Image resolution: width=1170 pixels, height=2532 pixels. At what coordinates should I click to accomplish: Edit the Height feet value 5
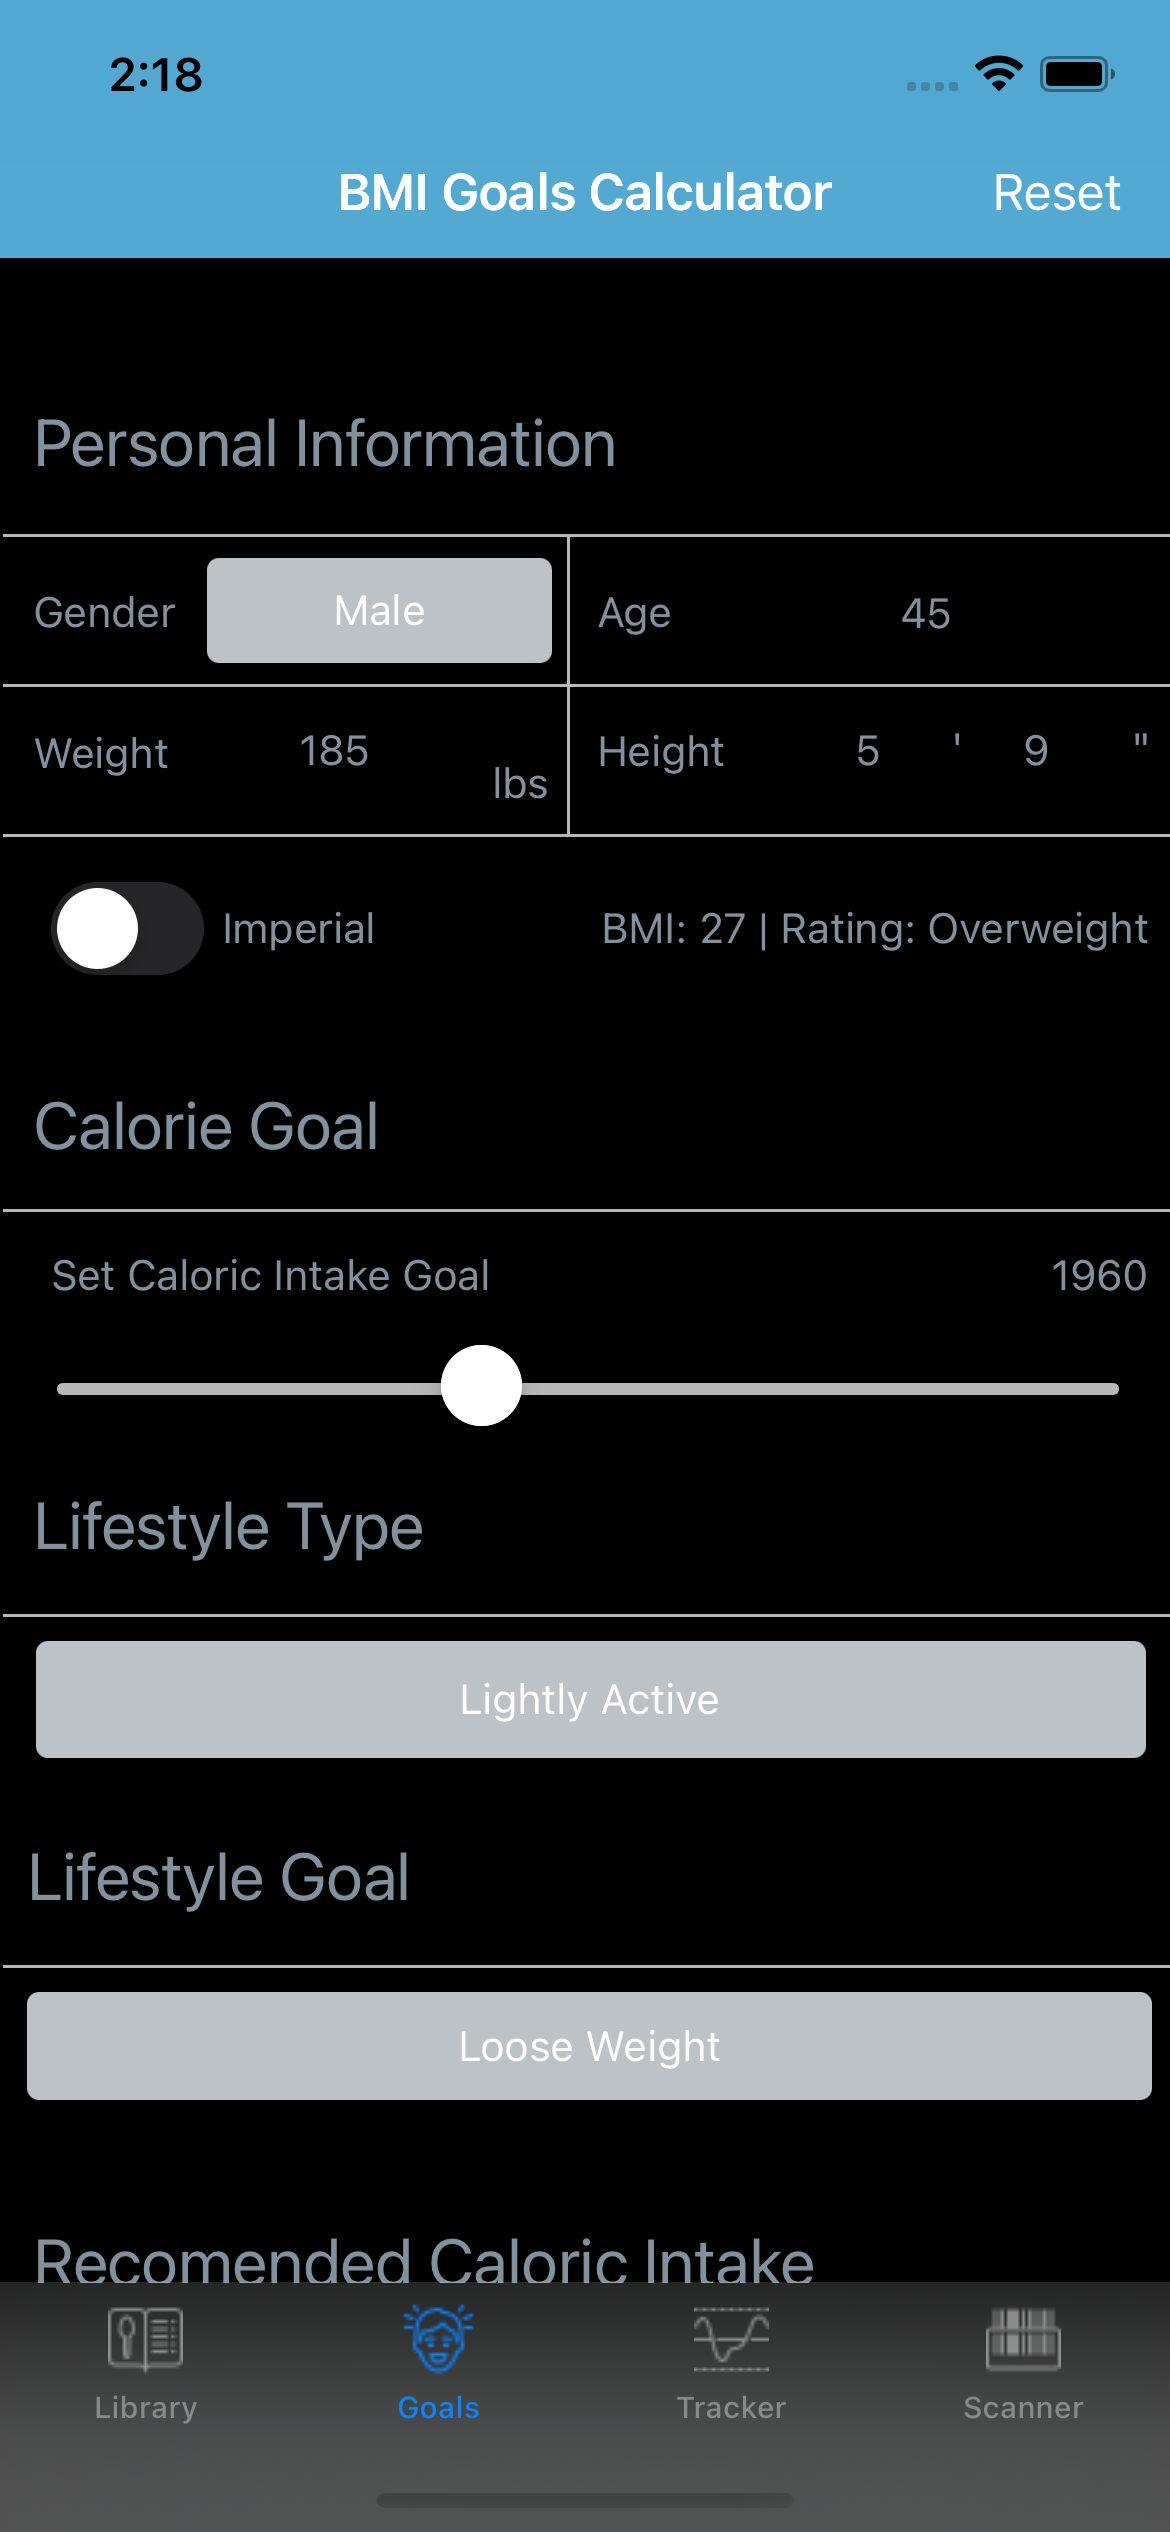tap(867, 751)
